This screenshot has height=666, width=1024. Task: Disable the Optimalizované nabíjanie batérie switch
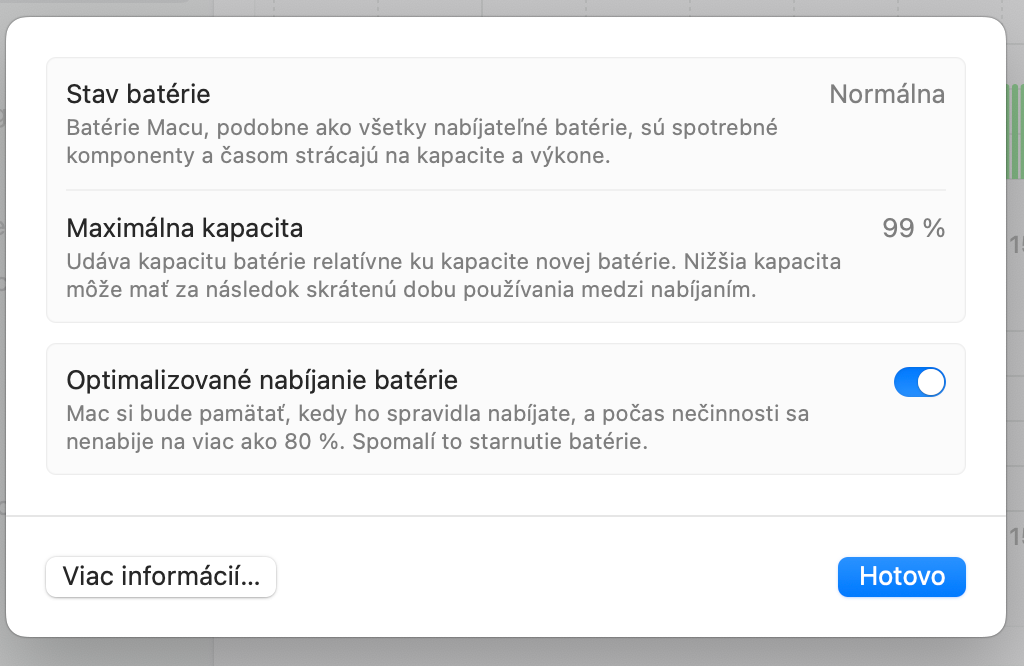pos(919,382)
